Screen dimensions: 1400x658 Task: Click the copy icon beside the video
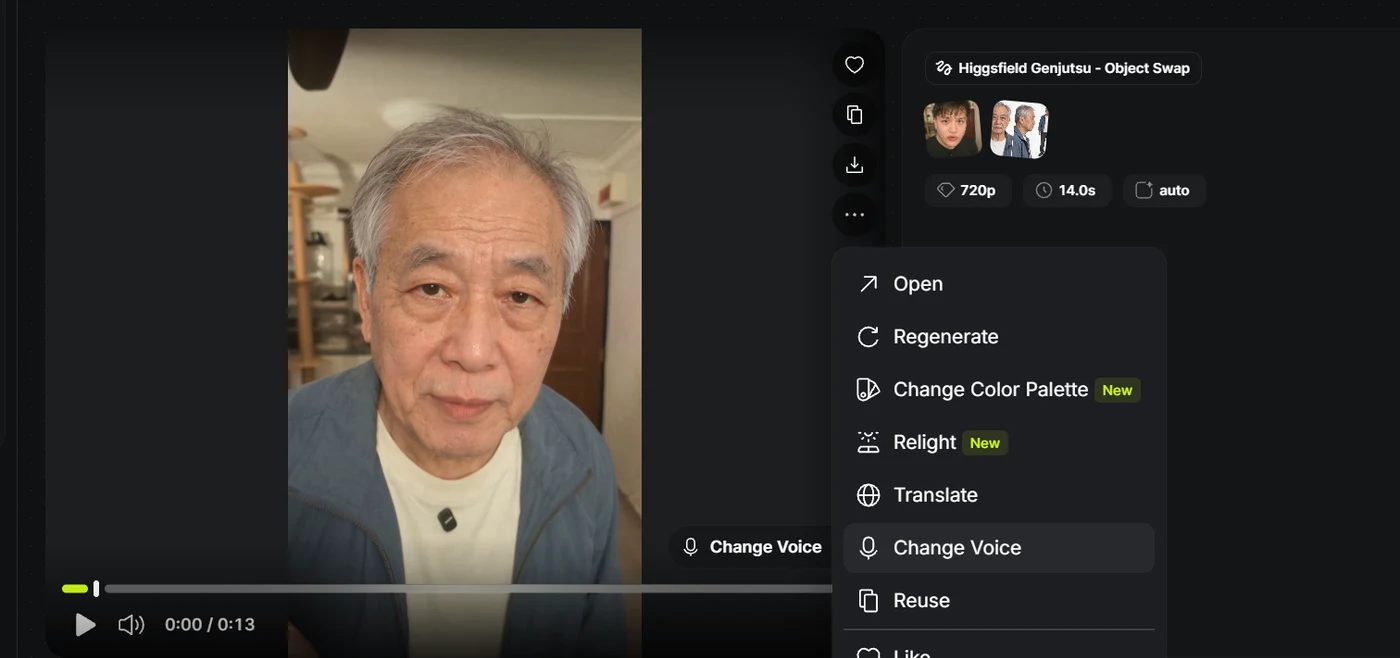point(854,115)
